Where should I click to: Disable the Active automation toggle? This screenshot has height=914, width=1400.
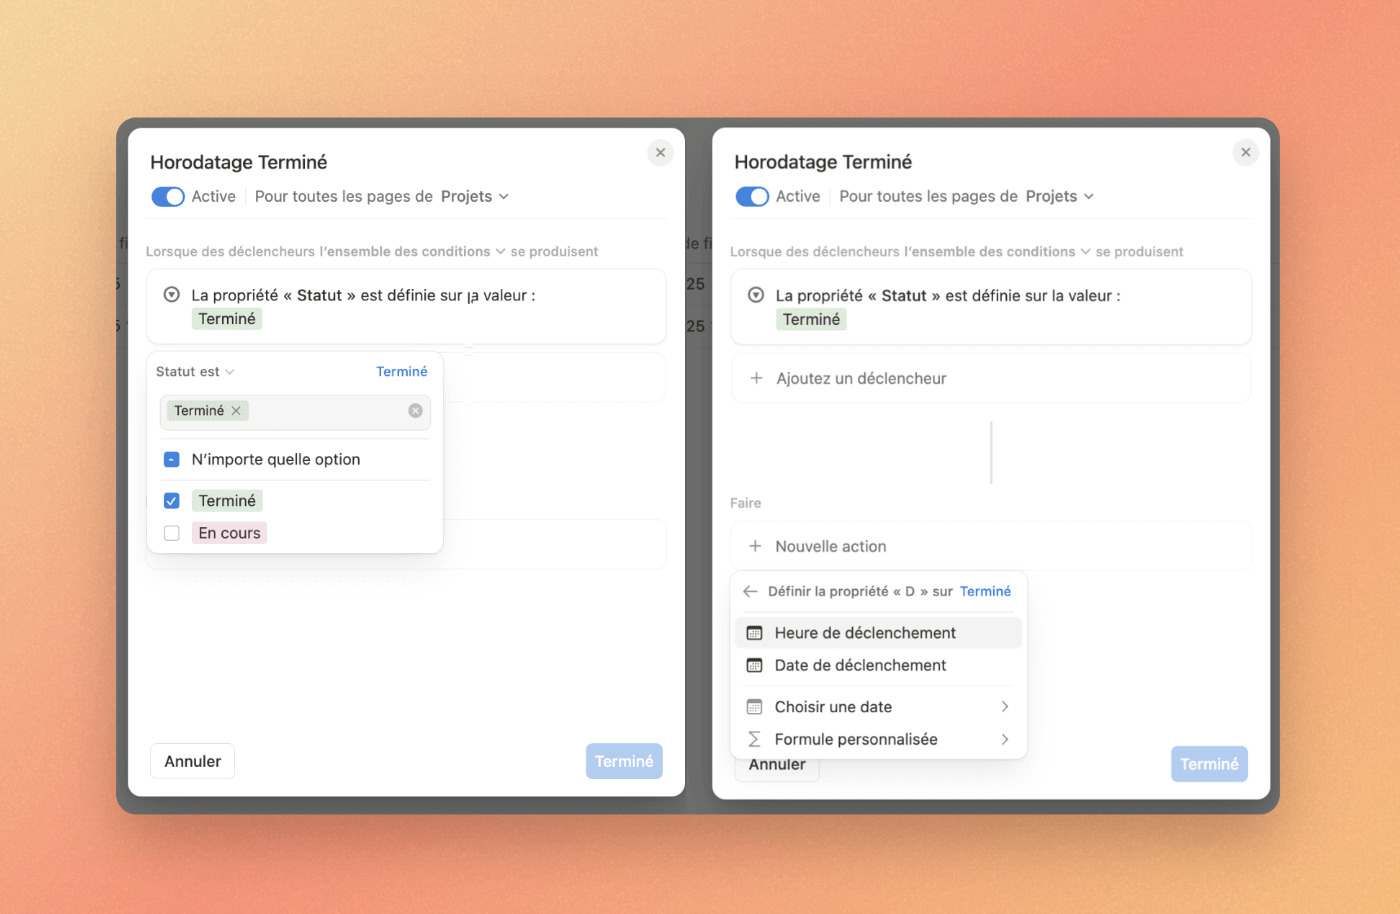pyautogui.click(x=168, y=196)
